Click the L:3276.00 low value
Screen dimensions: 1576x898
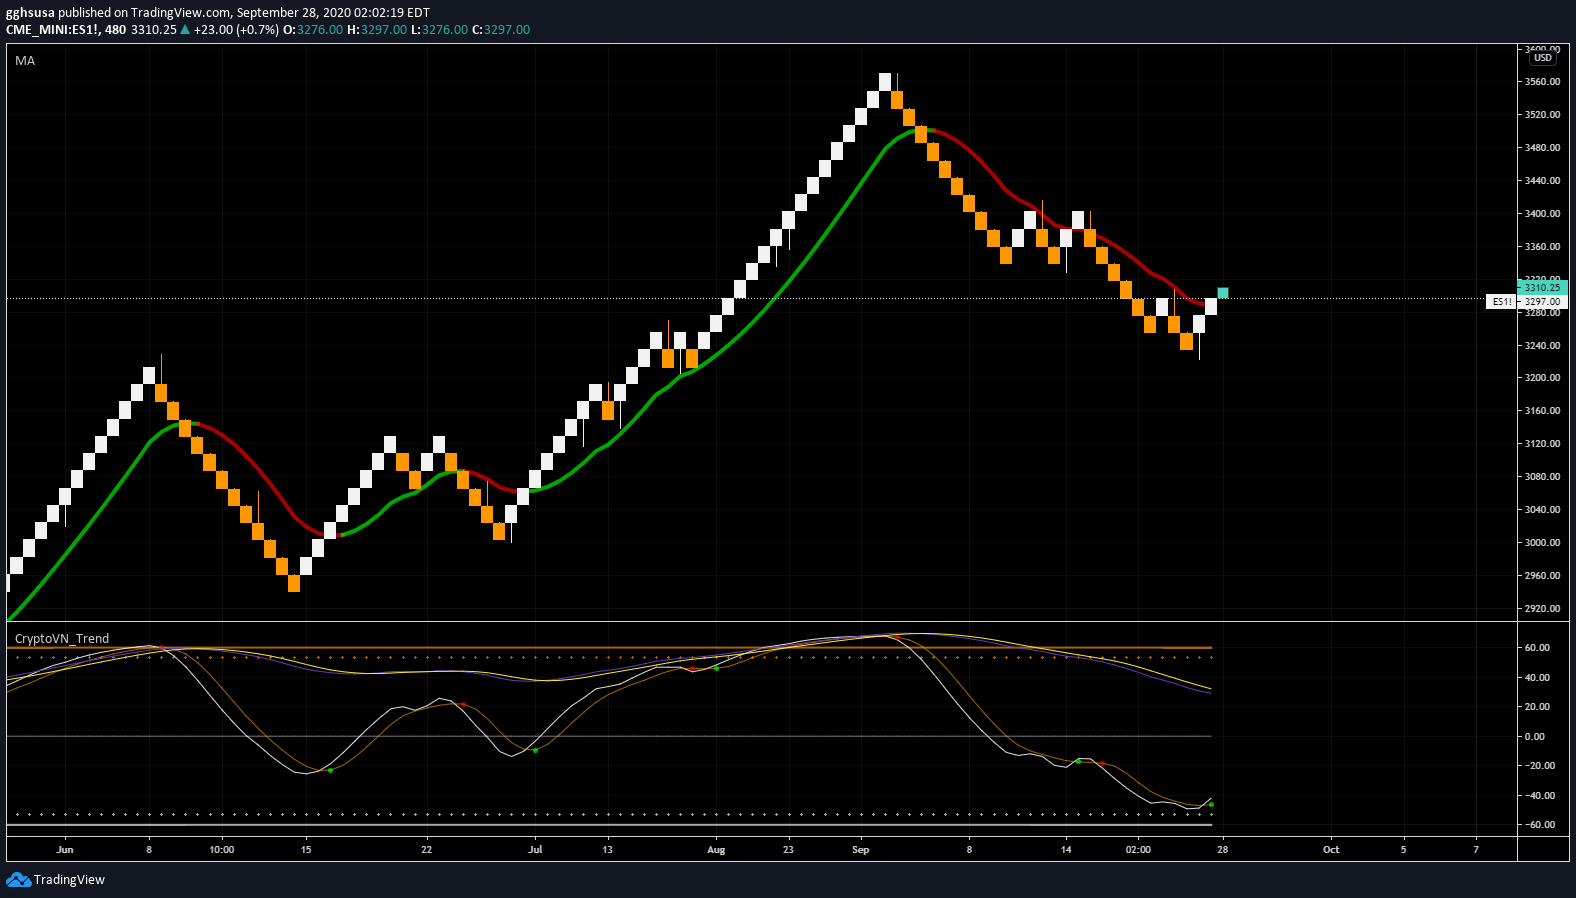point(439,29)
